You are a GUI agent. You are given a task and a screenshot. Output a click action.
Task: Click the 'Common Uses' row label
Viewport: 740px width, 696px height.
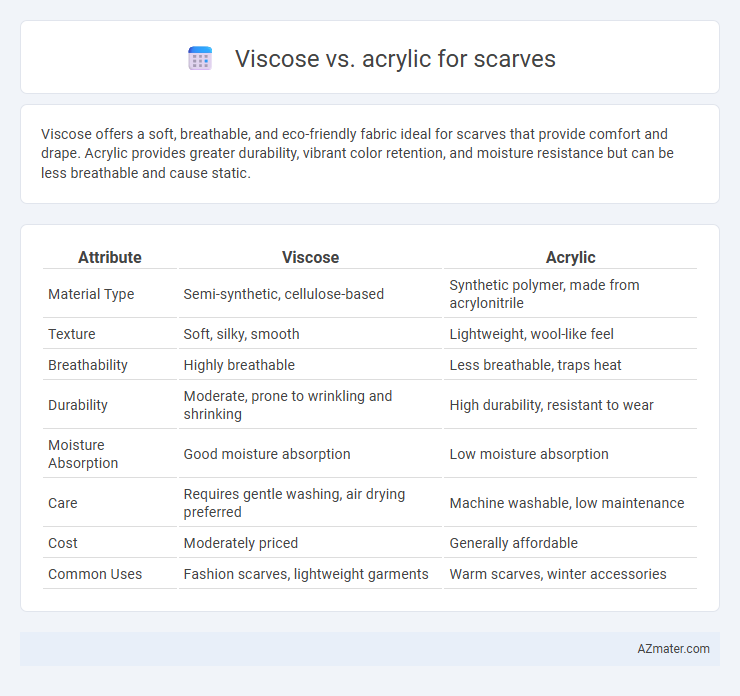[x=95, y=574]
